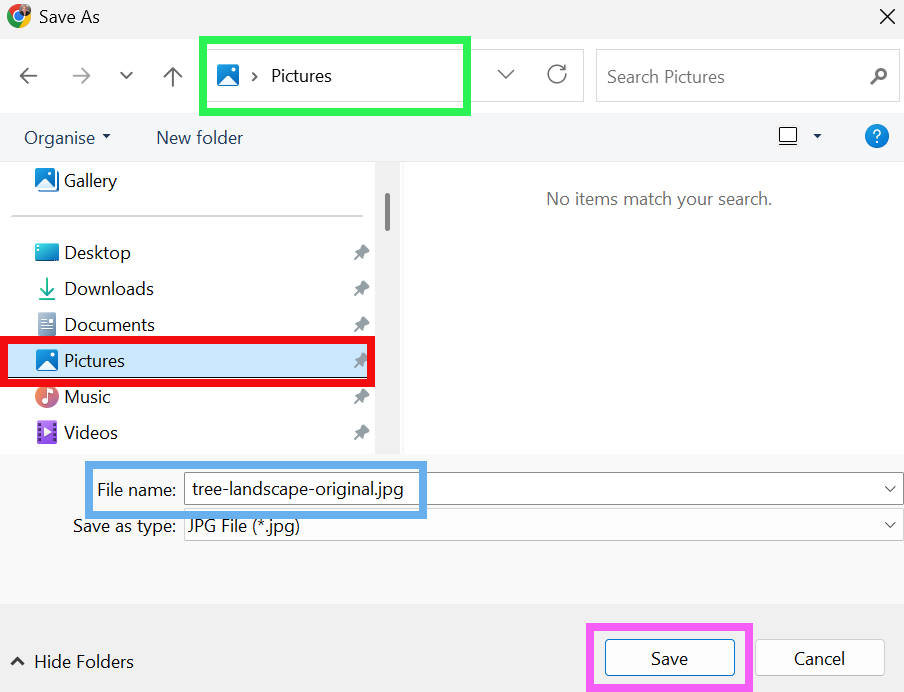Click the navigation pane scrollbar thumb

(x=387, y=212)
